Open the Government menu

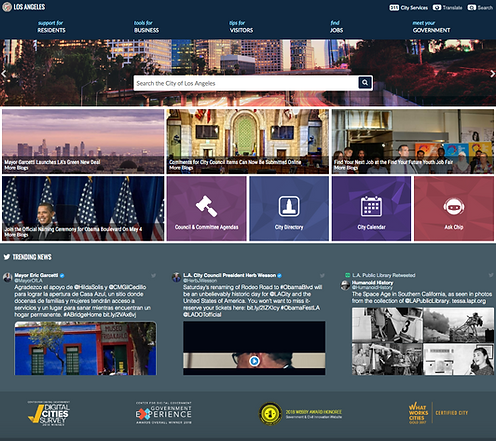[x=431, y=27]
